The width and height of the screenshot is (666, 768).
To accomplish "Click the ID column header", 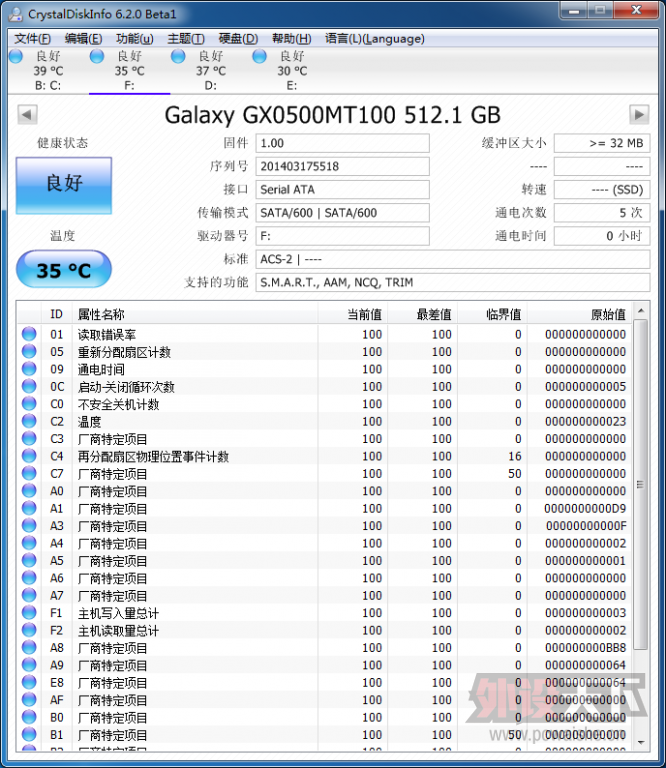I will click(x=57, y=314).
